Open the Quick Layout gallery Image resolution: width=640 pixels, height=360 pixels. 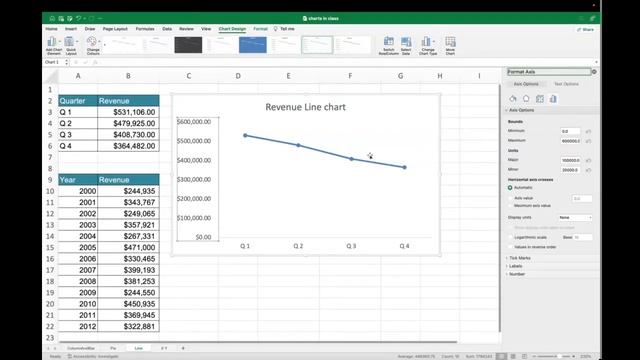pyautogui.click(x=71, y=45)
